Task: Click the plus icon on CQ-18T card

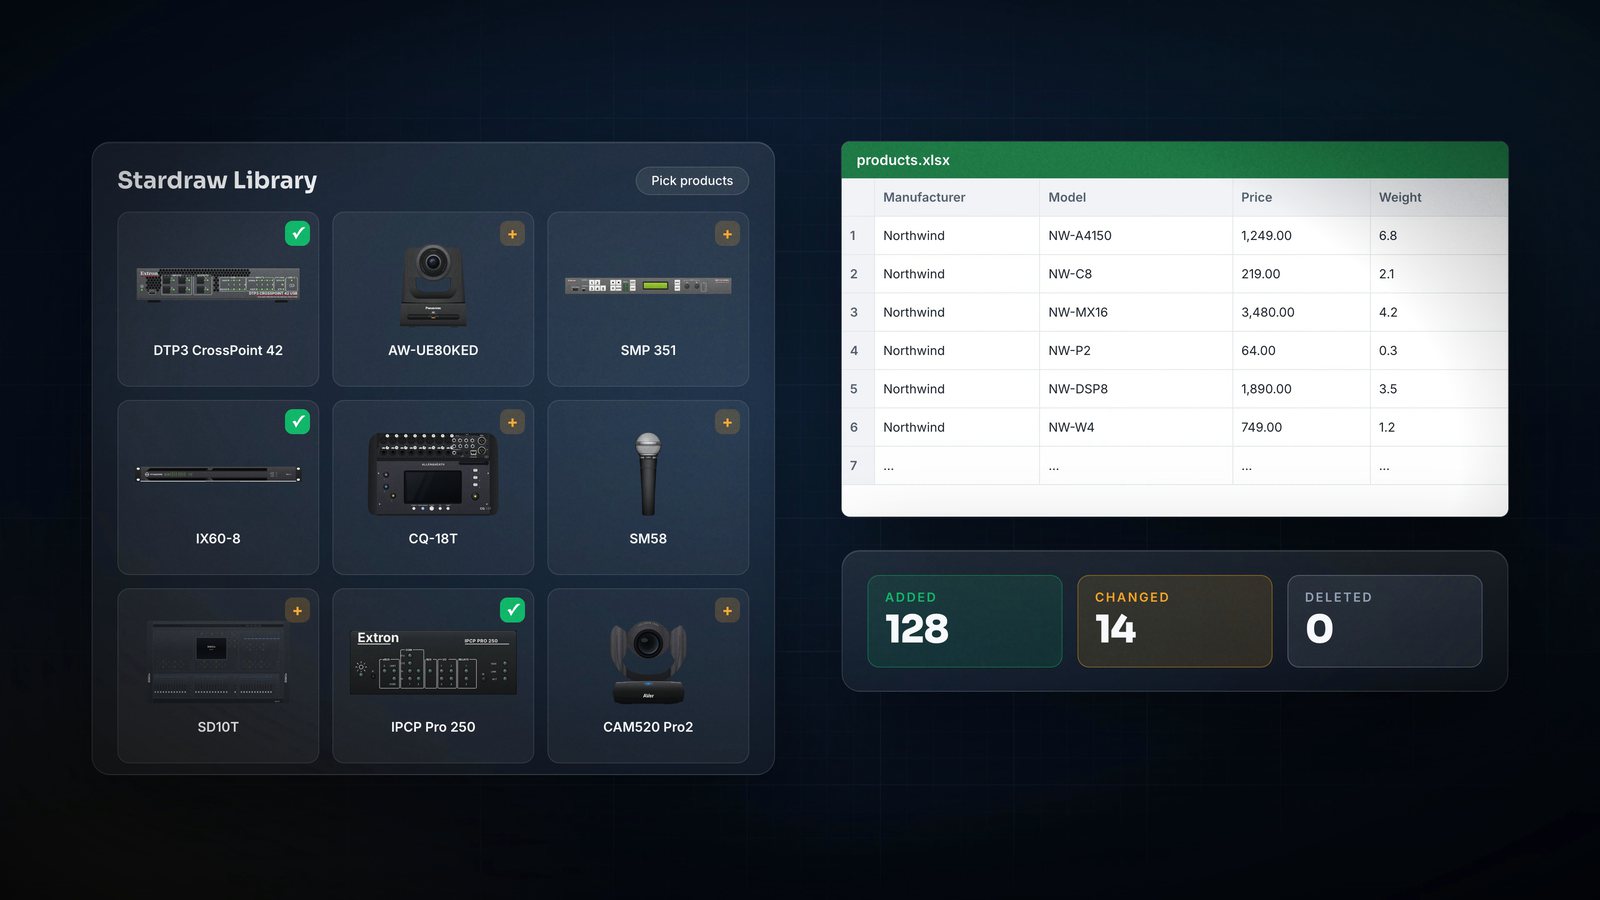Action: point(512,422)
